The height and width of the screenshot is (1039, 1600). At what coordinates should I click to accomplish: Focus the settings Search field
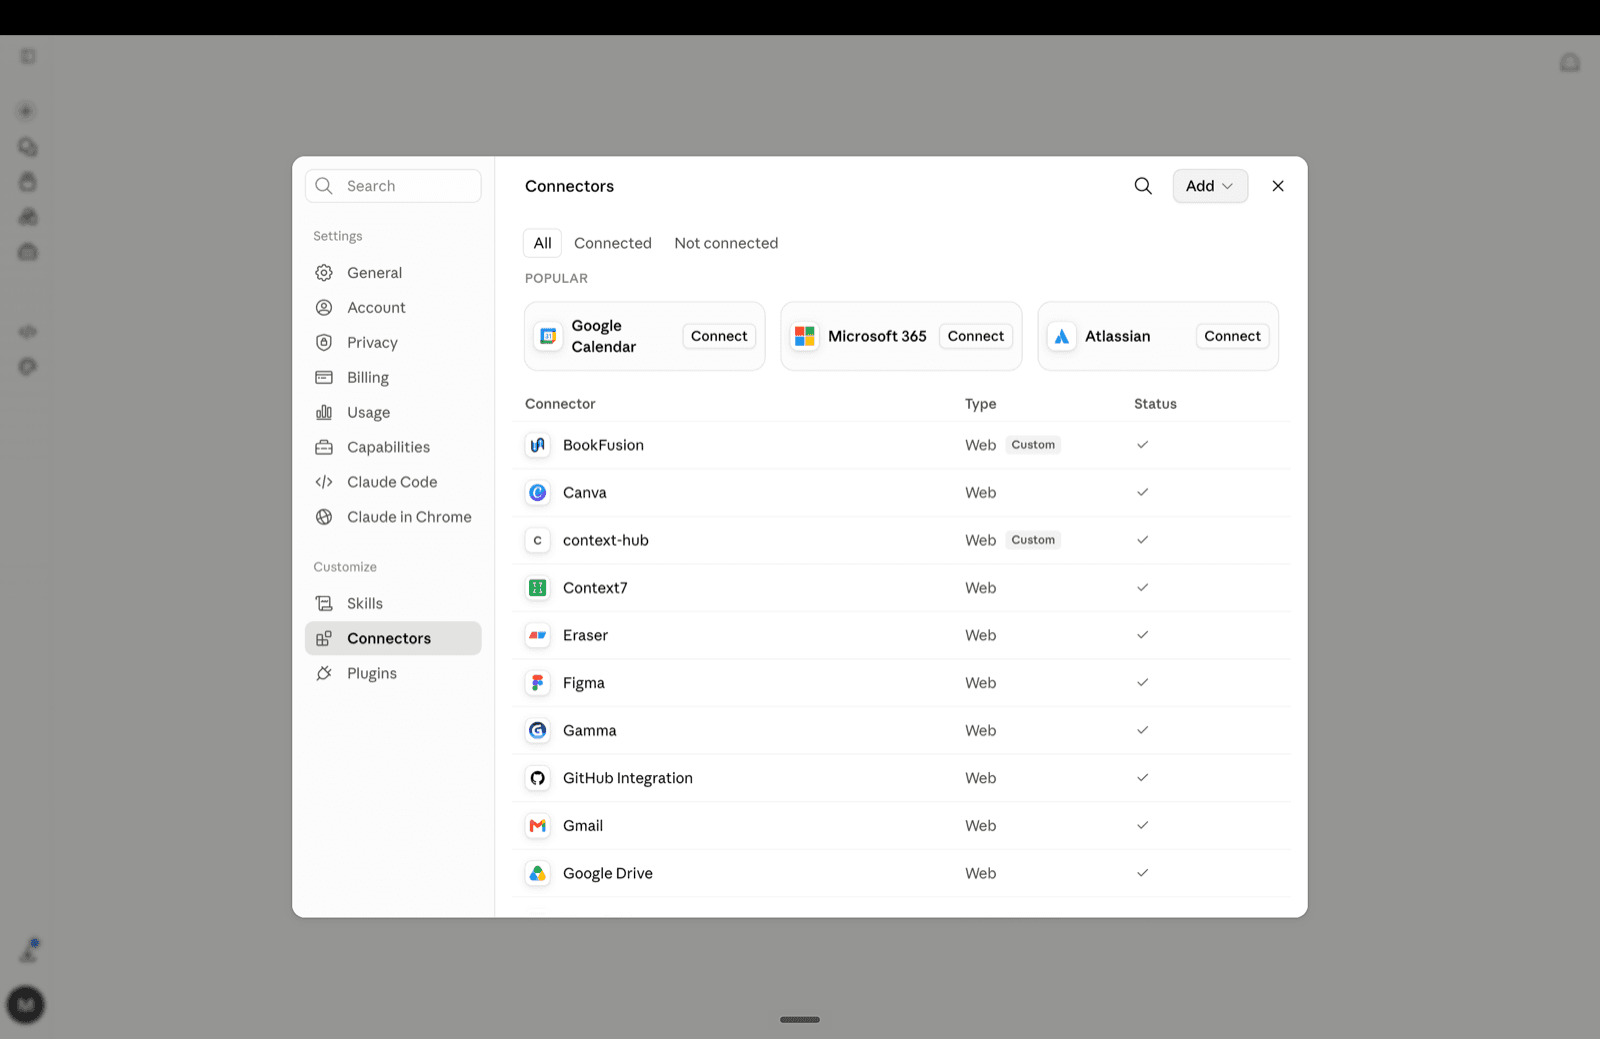tap(393, 186)
